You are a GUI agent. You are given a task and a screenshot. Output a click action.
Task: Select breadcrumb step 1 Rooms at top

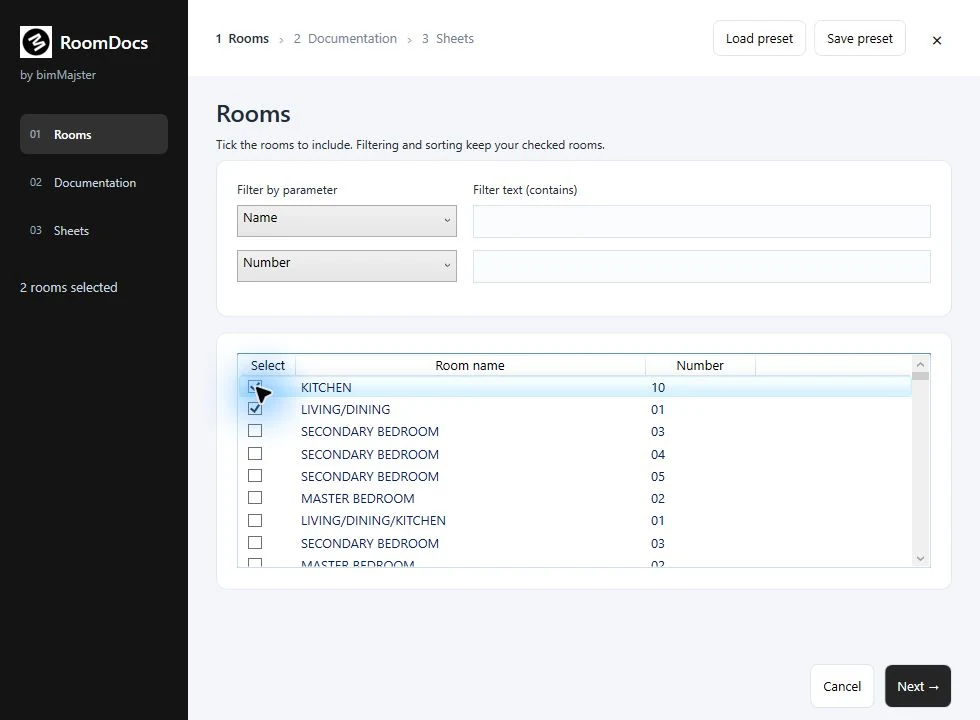click(x=242, y=39)
